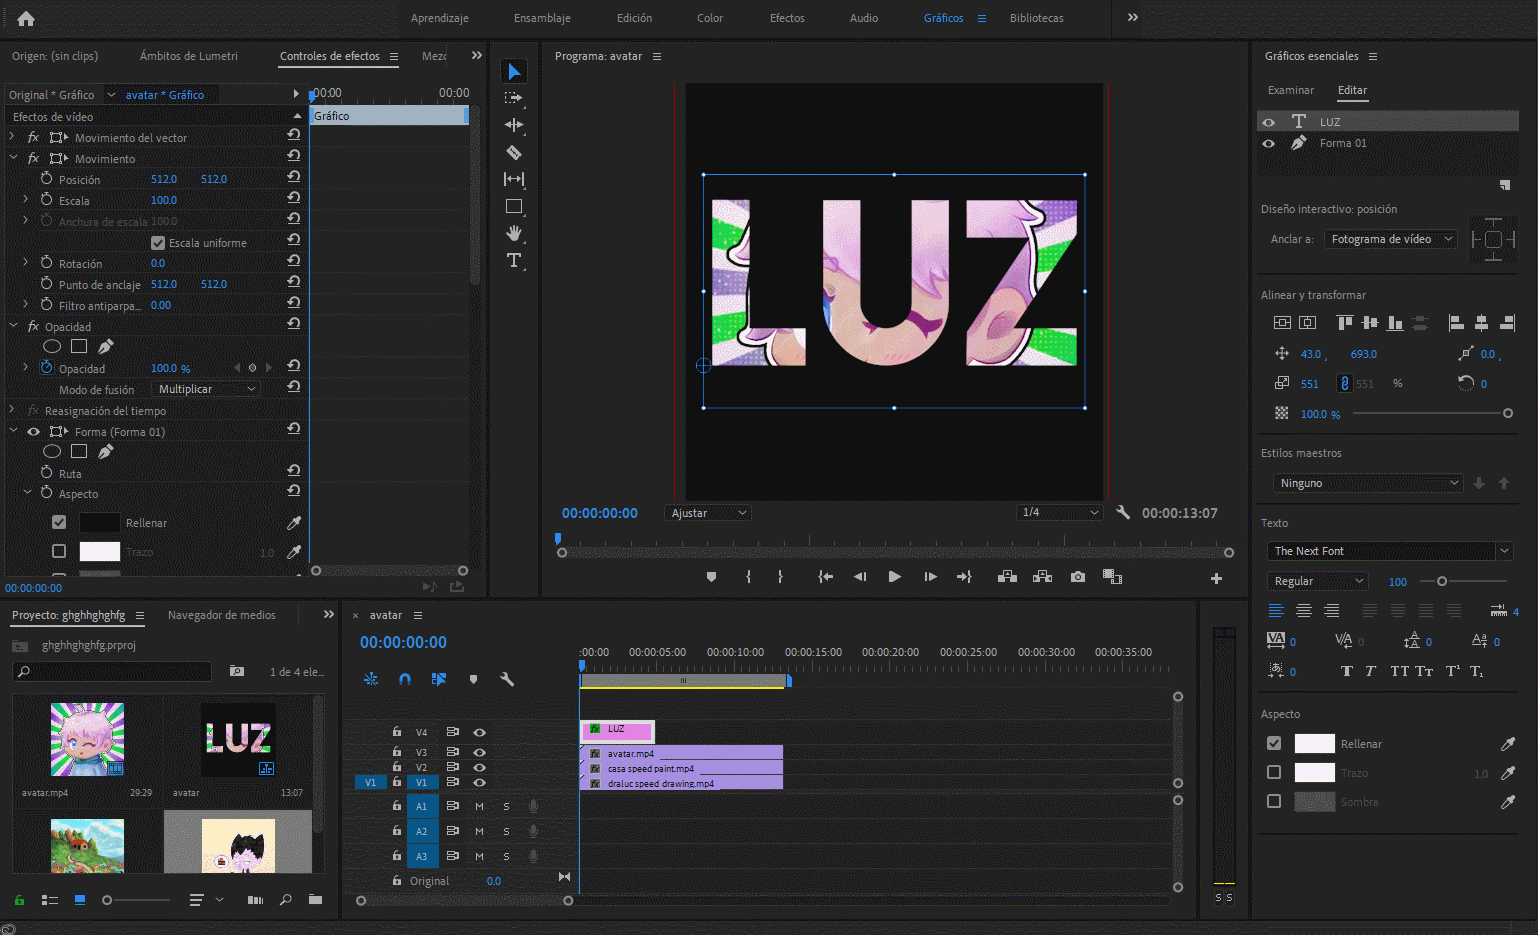Screen dimensions: 1538x935
Task: Go to In point in monitor
Action: (x=825, y=577)
